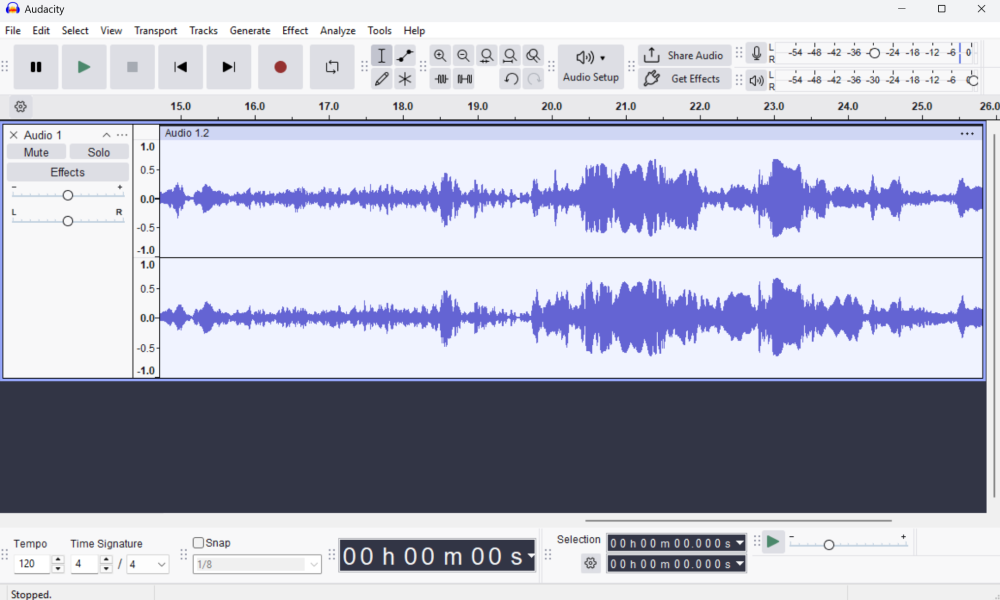Close the Audio 1 track
Screen dimensions: 1000x600
click(x=13, y=135)
